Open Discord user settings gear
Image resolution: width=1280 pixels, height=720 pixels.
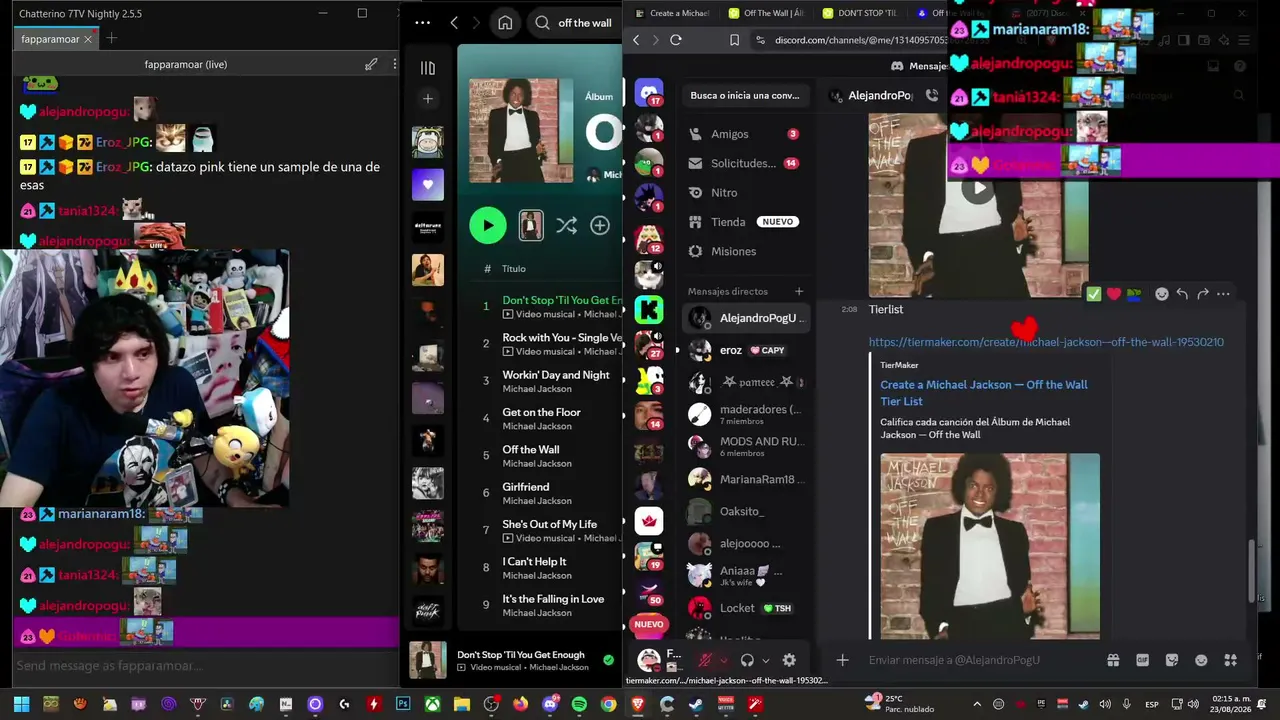(789, 660)
